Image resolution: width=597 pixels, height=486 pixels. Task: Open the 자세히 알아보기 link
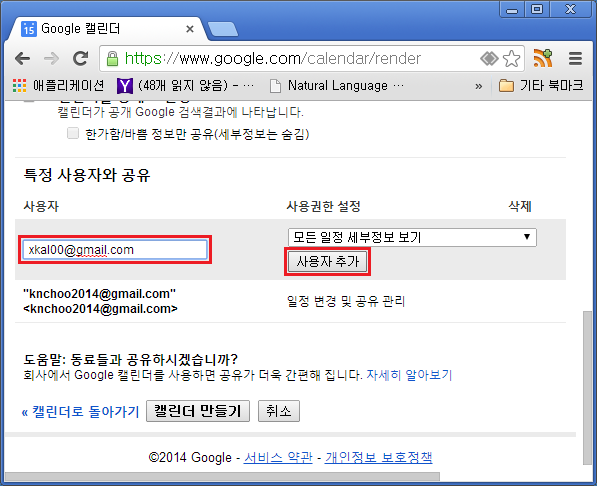(x=409, y=375)
